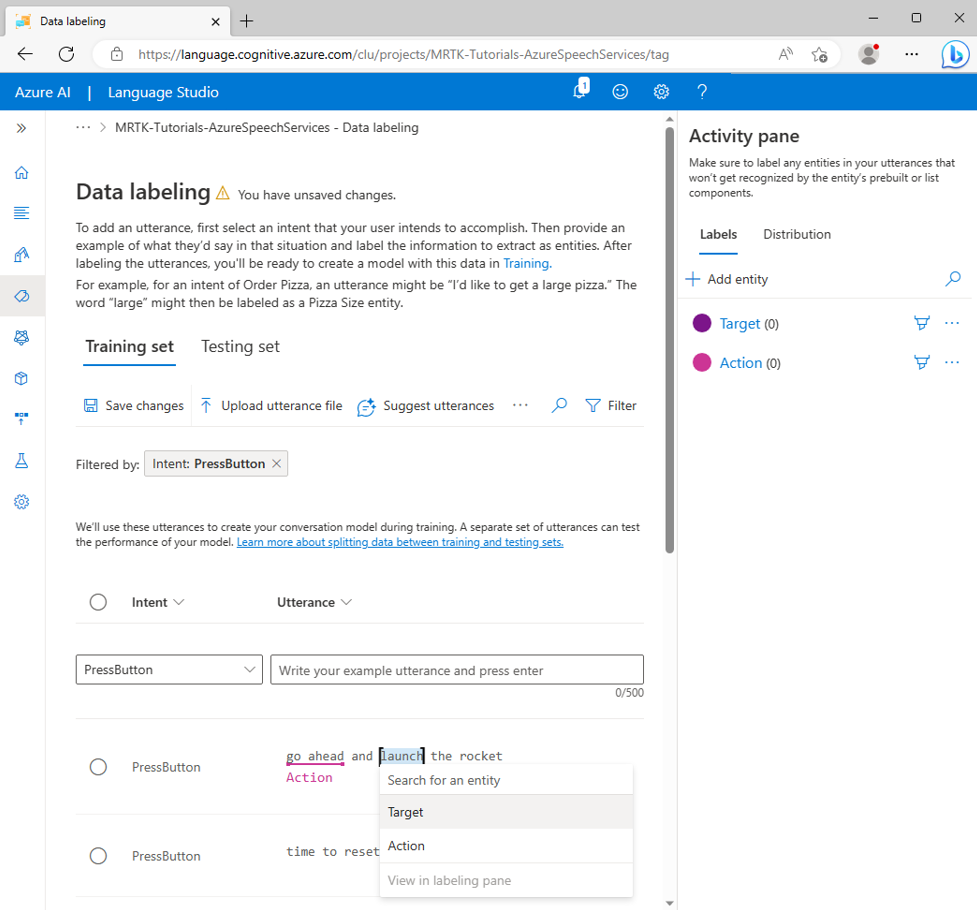Image resolution: width=977 pixels, height=910 pixels.
Task: Click the purple Target color swatch
Action: [x=702, y=323]
